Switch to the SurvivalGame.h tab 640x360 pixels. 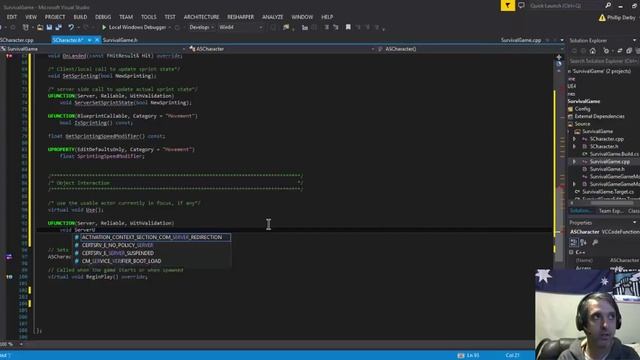click(120, 40)
